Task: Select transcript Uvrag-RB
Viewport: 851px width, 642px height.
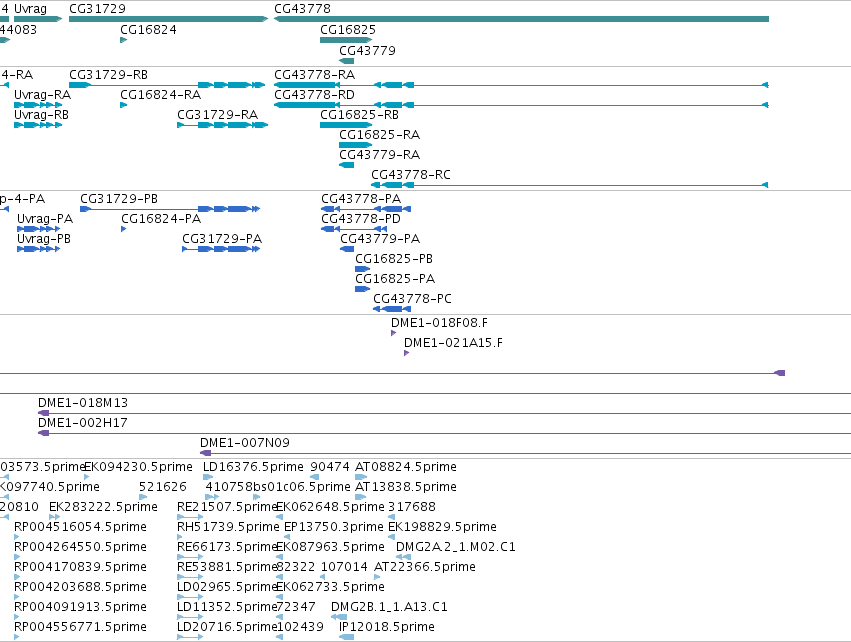Action: tap(38, 125)
